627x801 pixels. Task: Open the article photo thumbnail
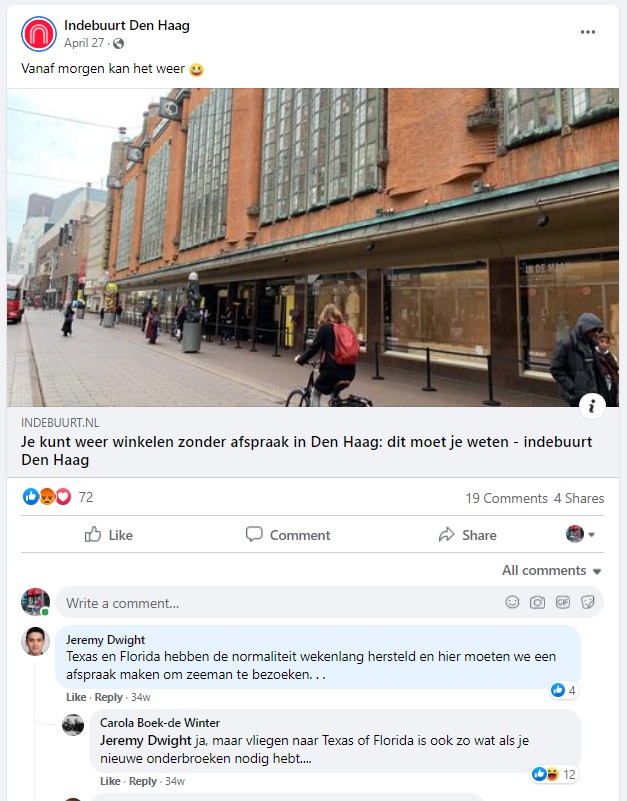[313, 248]
